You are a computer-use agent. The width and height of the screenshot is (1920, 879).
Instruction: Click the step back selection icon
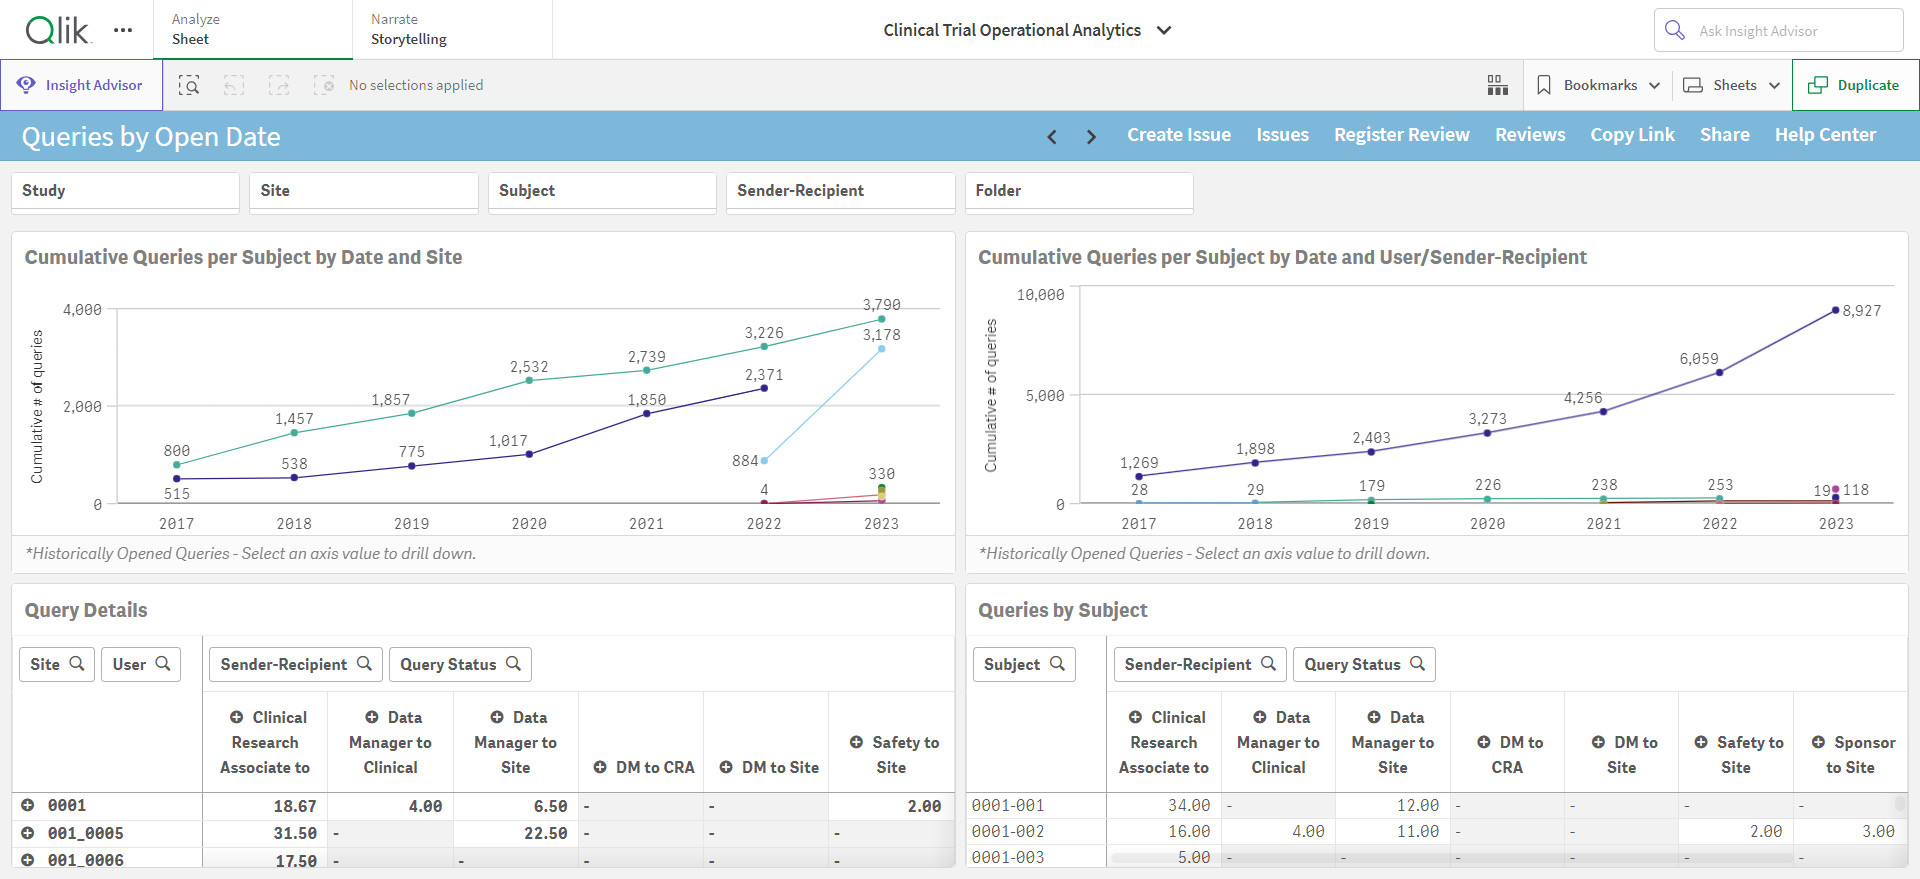[x=234, y=85]
